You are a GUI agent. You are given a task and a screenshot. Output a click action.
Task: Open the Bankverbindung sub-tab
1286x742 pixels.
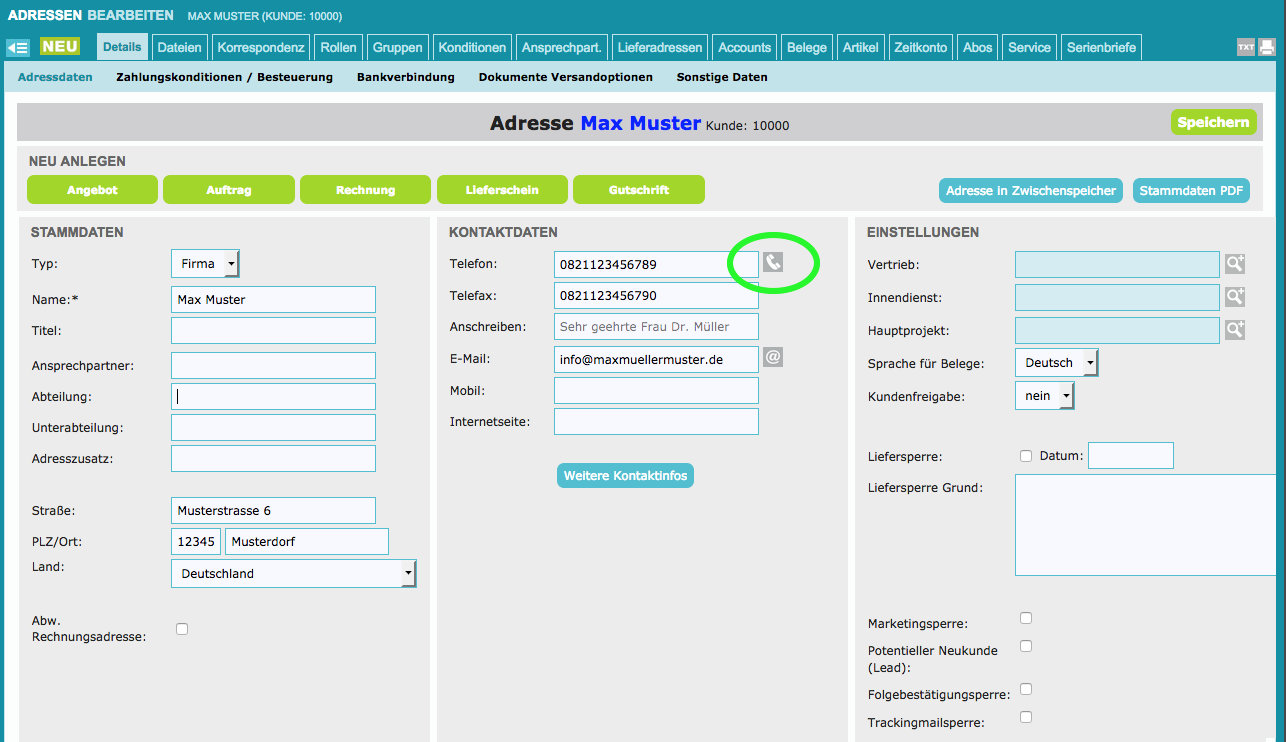coord(405,77)
